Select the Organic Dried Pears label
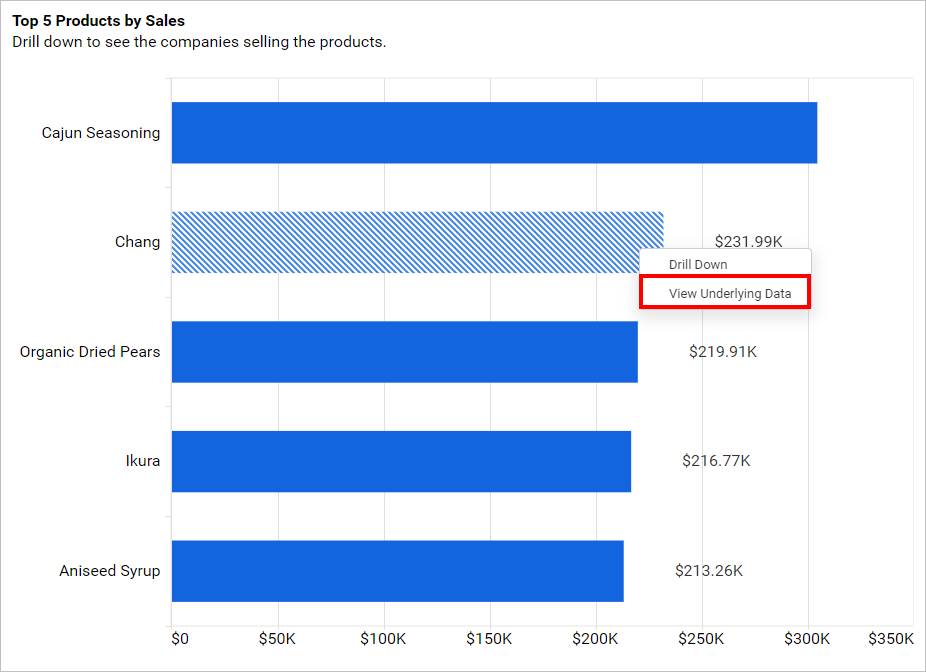Screen dimensions: 926x672 coord(90,352)
